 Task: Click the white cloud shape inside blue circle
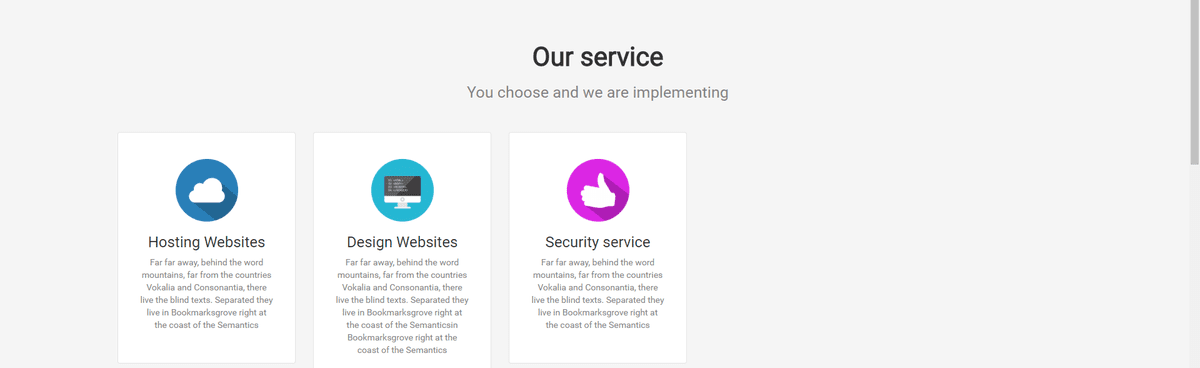click(x=206, y=190)
